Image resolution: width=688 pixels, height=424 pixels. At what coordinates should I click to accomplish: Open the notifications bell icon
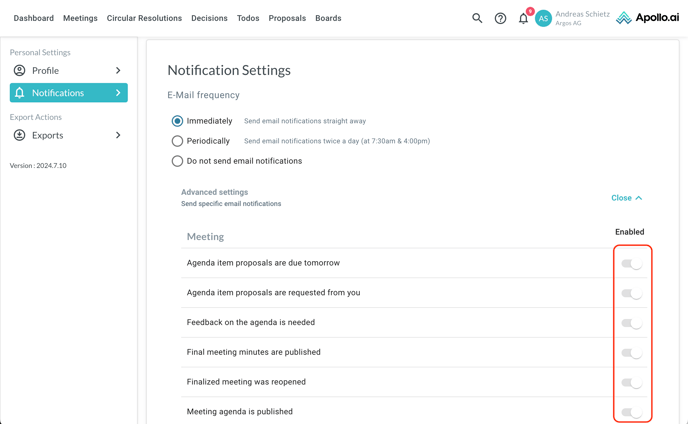point(523,18)
